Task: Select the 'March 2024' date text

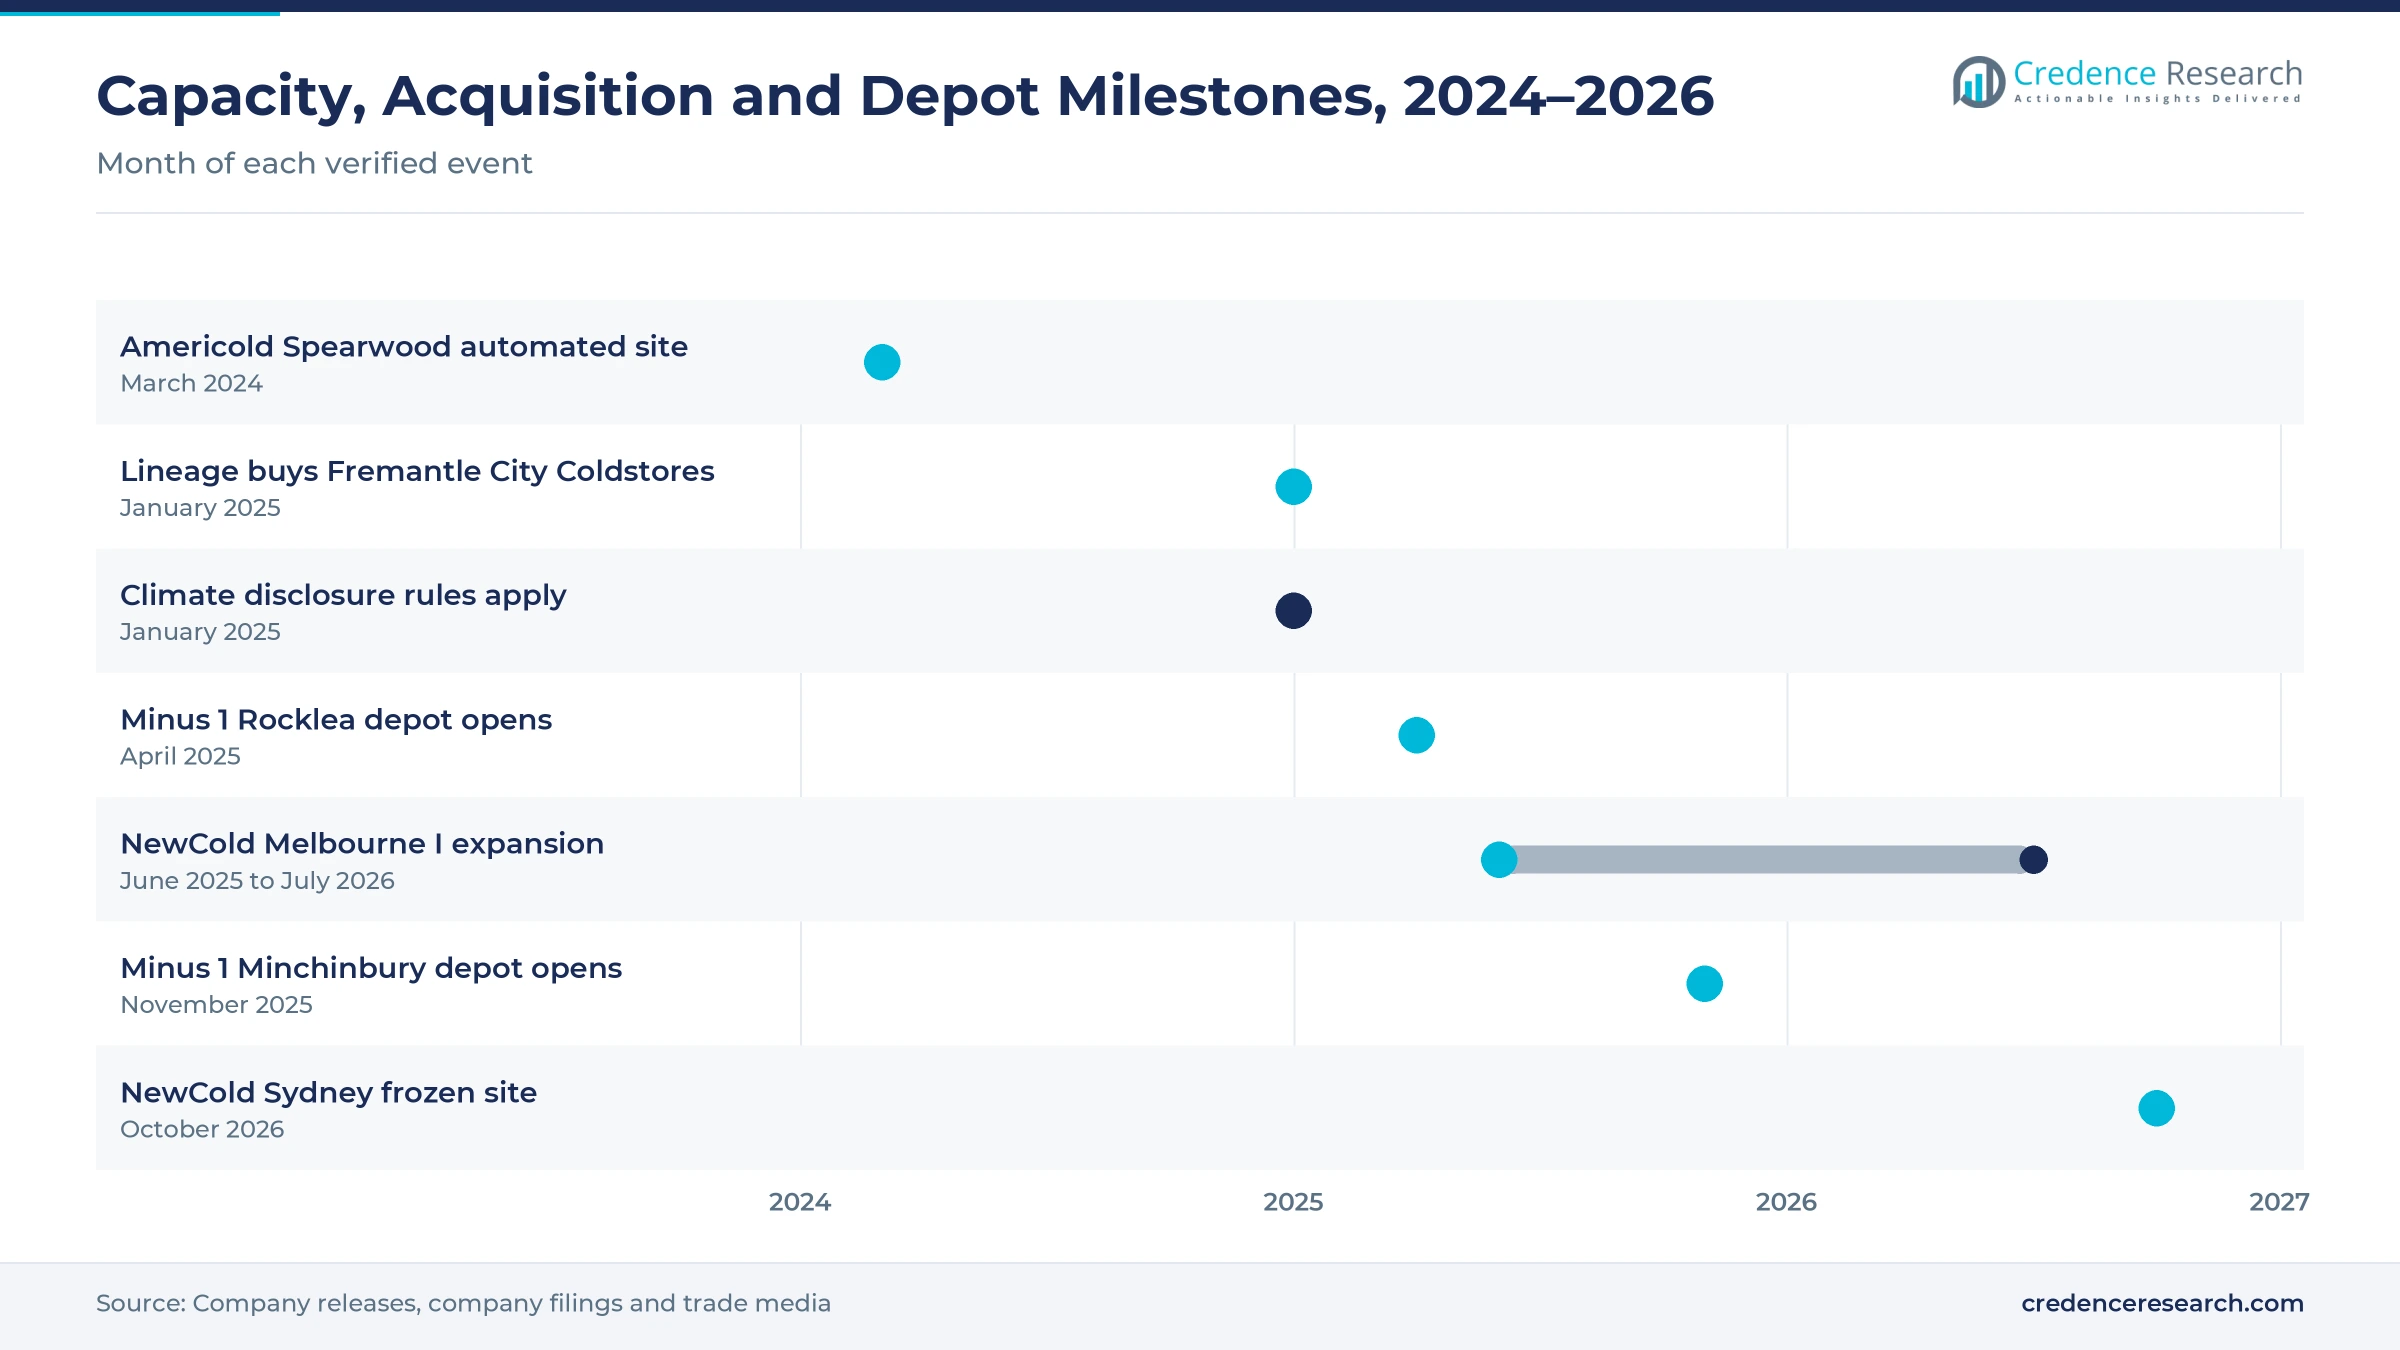Action: pos(191,384)
